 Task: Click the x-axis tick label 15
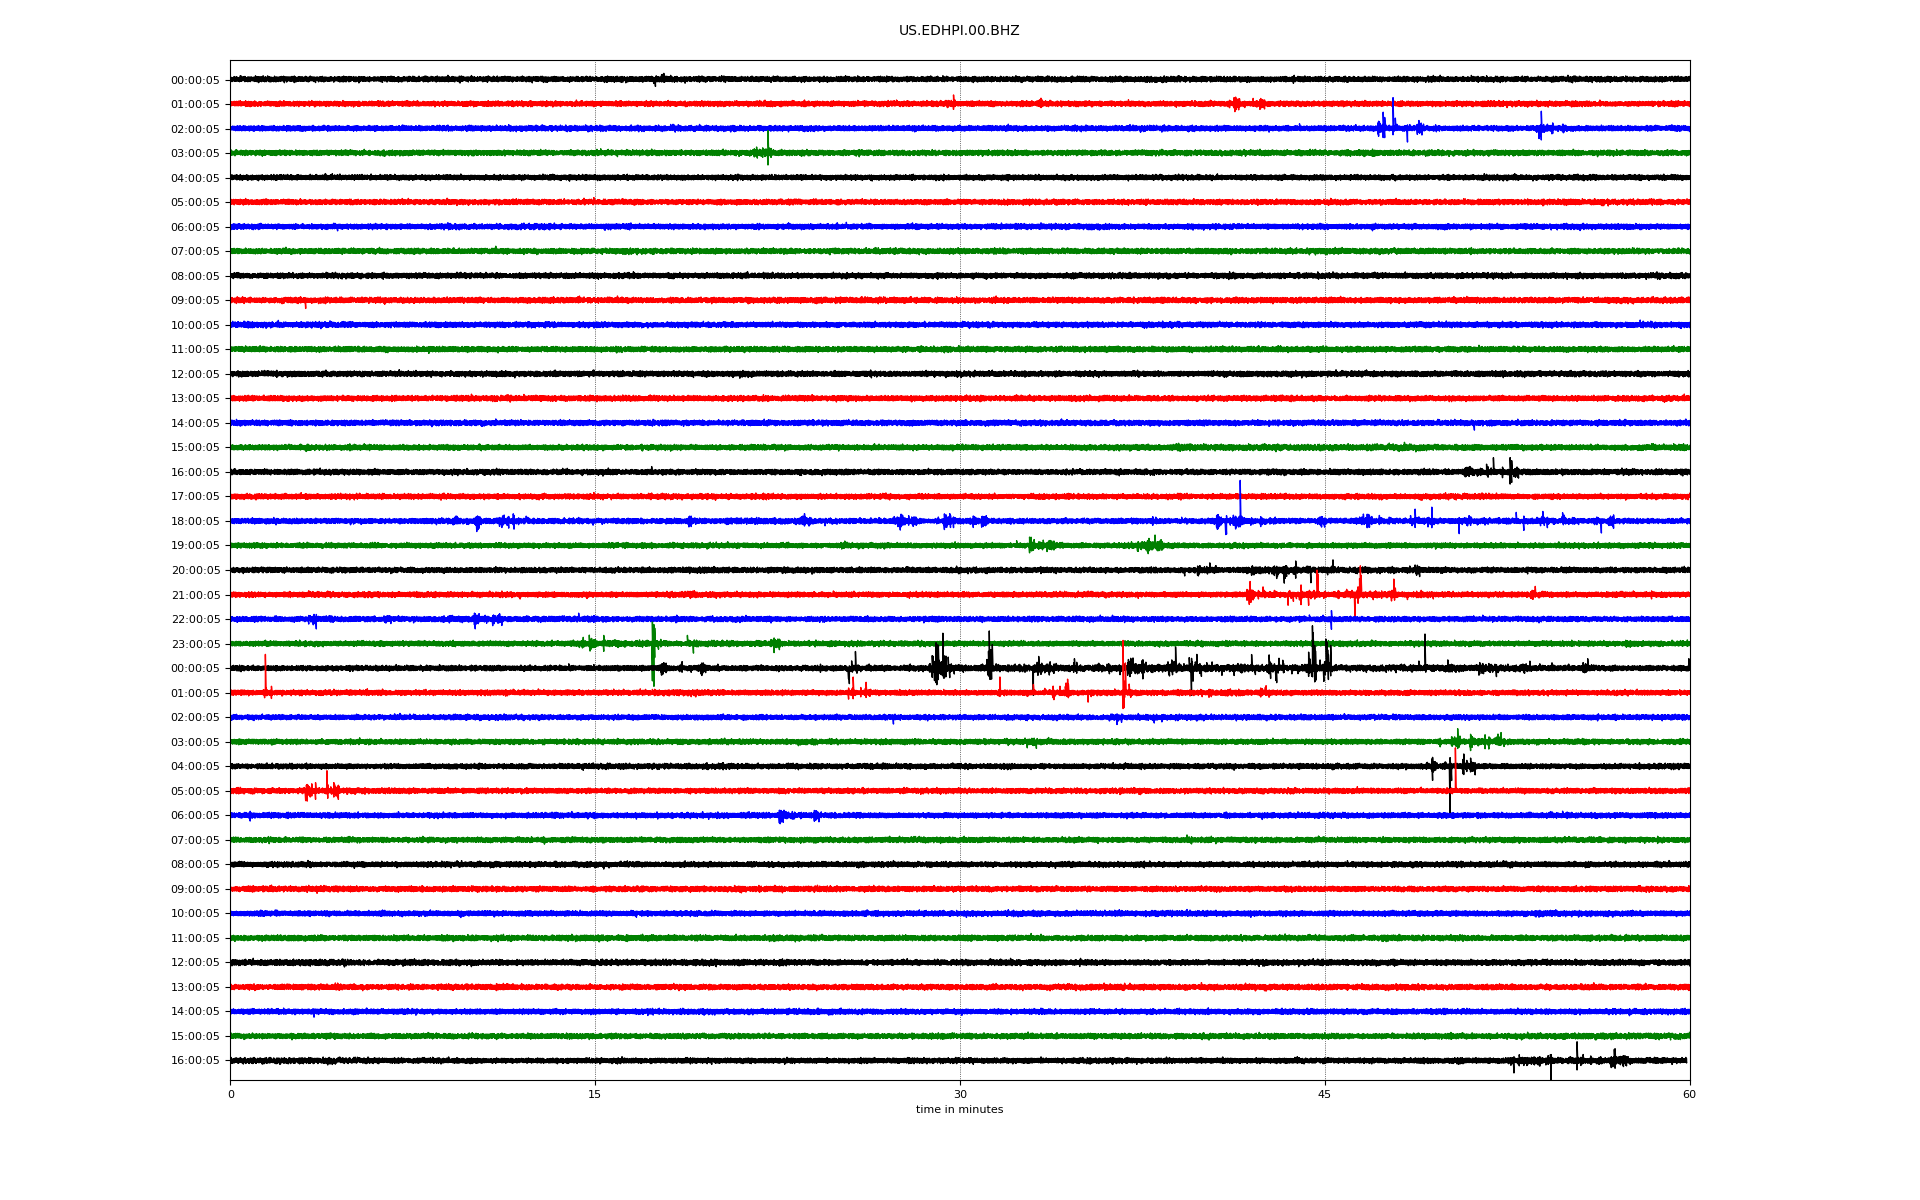(595, 1094)
